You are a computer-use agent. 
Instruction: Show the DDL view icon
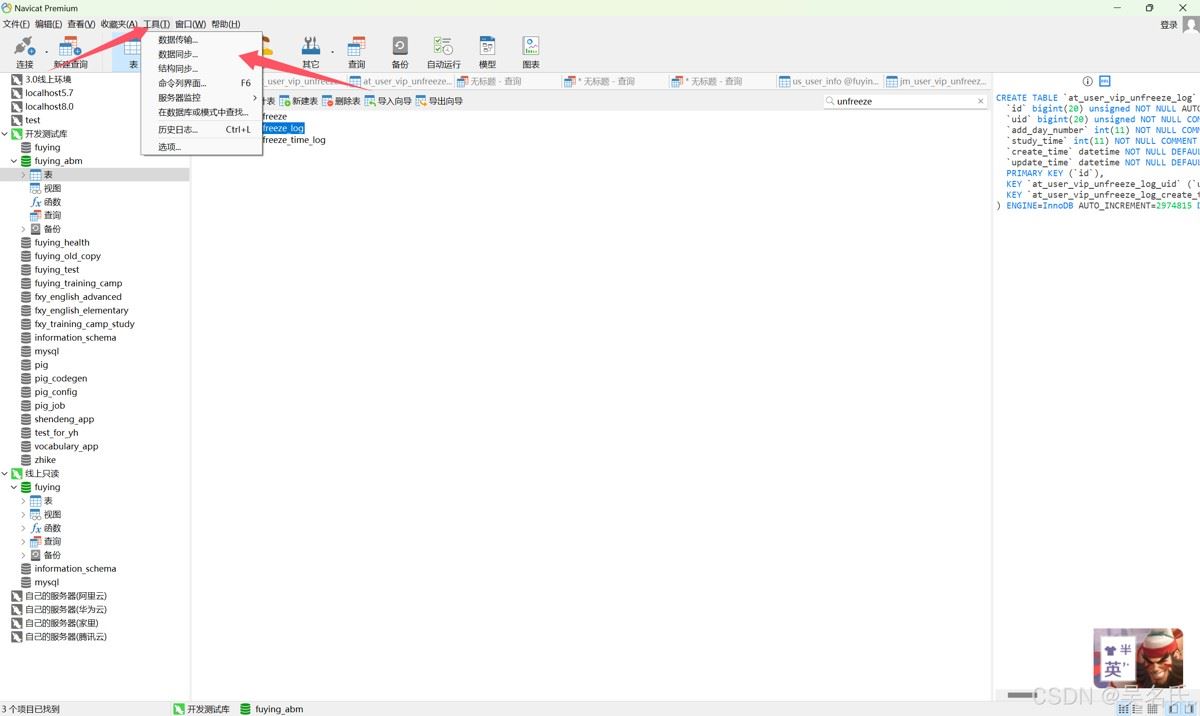pyautogui.click(x=1105, y=81)
